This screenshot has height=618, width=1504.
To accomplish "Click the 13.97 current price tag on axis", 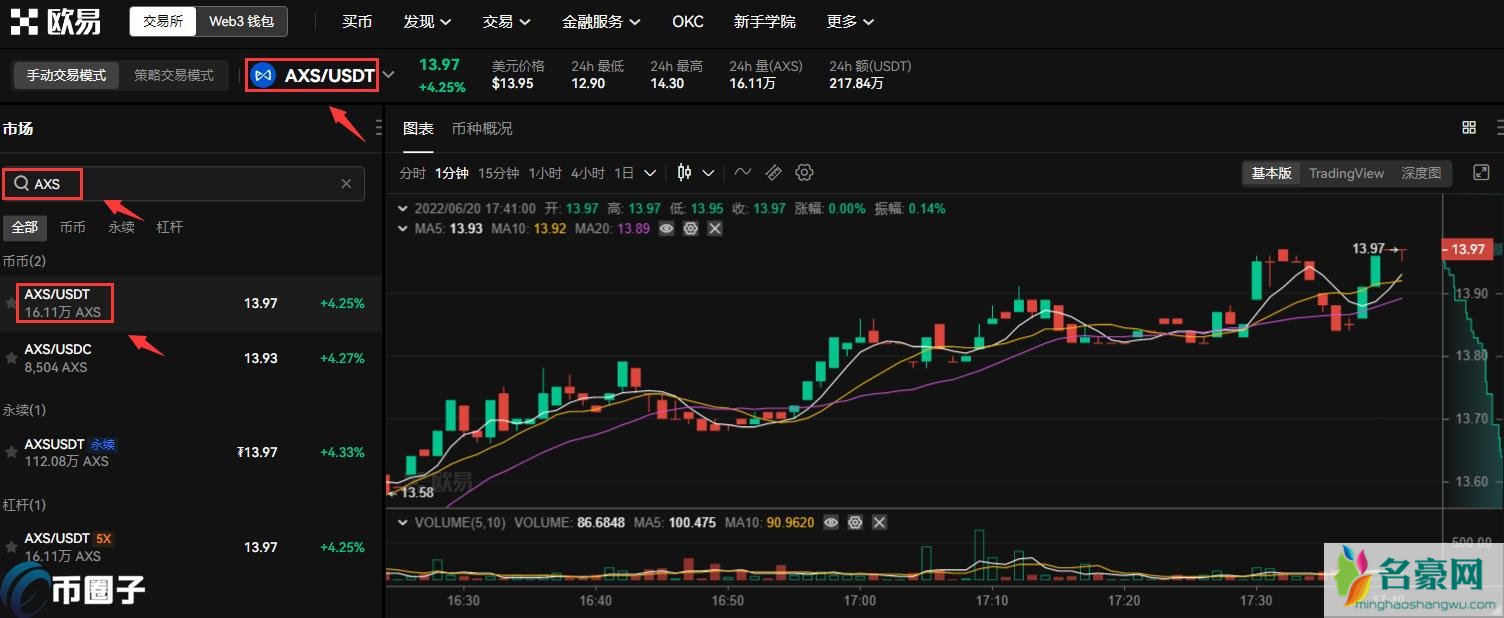I will (x=1468, y=249).
